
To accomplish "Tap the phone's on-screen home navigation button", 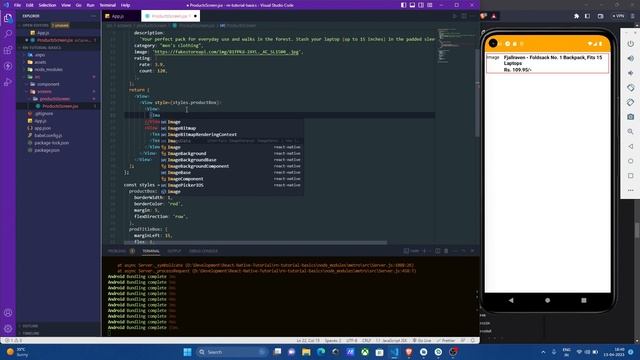I will [547, 300].
